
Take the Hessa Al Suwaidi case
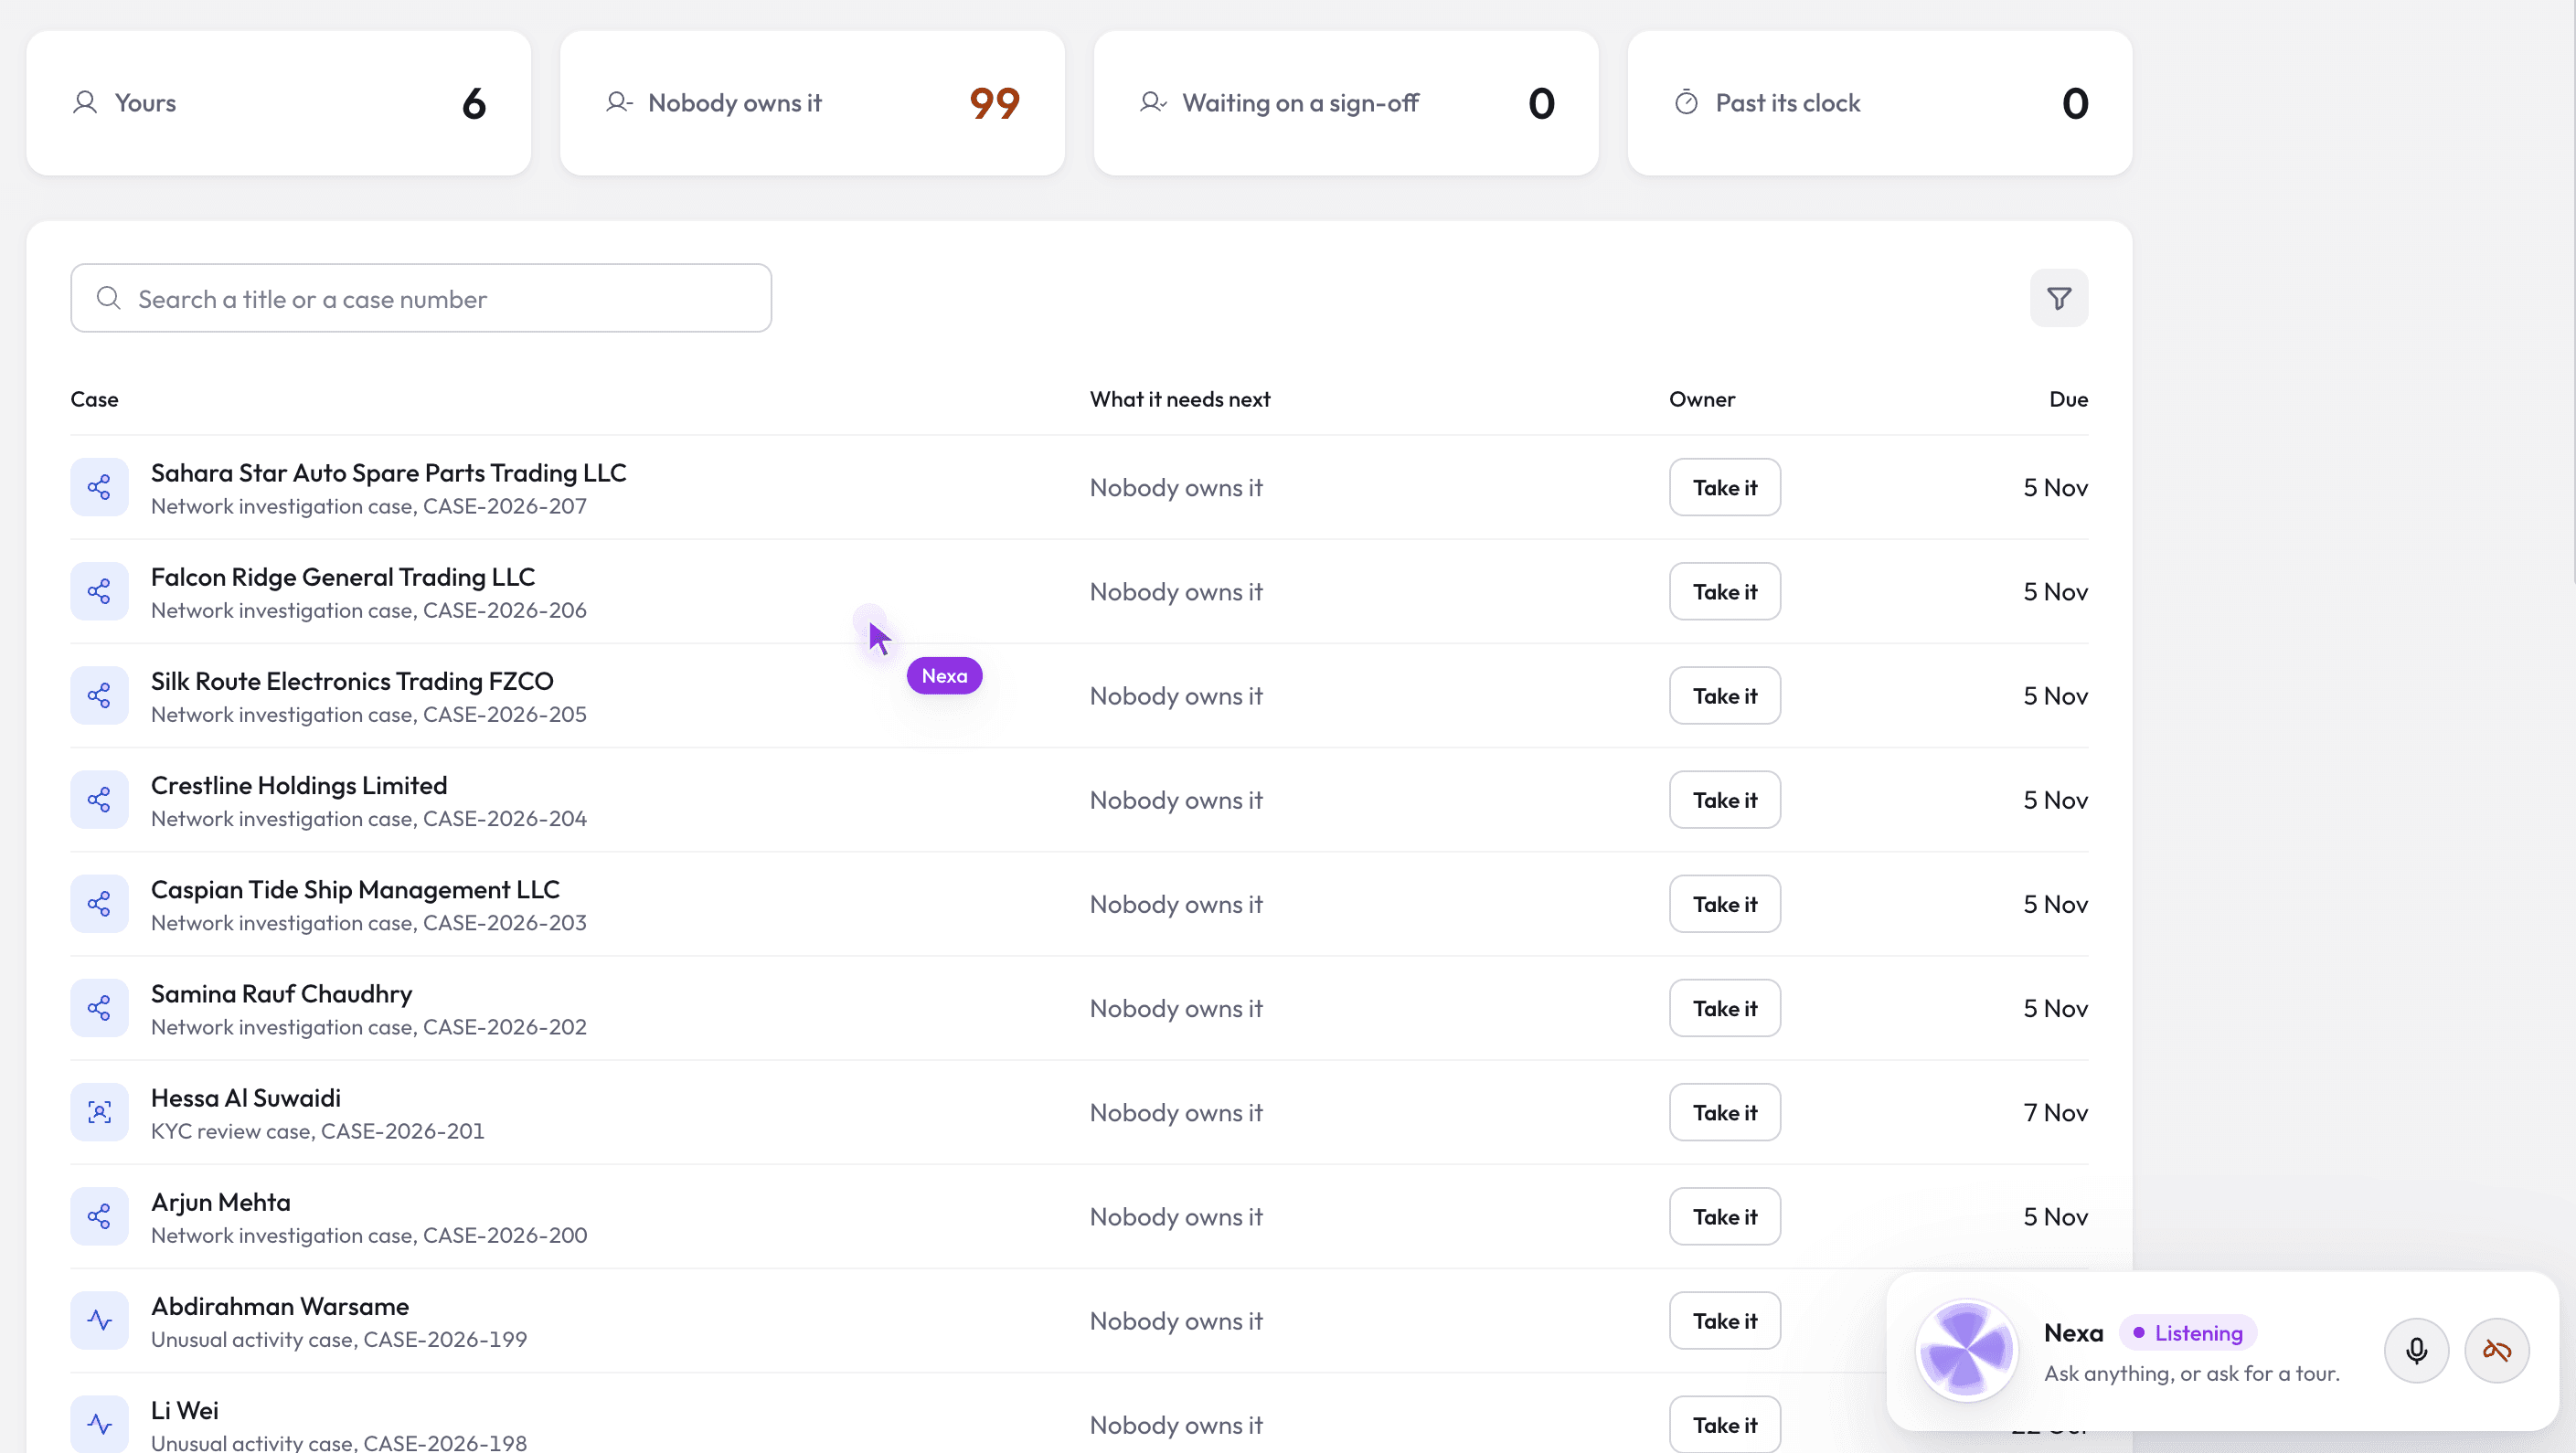(1724, 1111)
